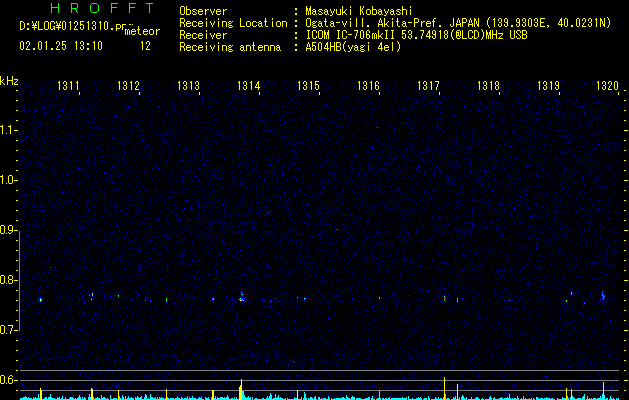This screenshot has width=629, height=400.
Task: Click the 0.9 kHz frequency label
Action: point(7,230)
